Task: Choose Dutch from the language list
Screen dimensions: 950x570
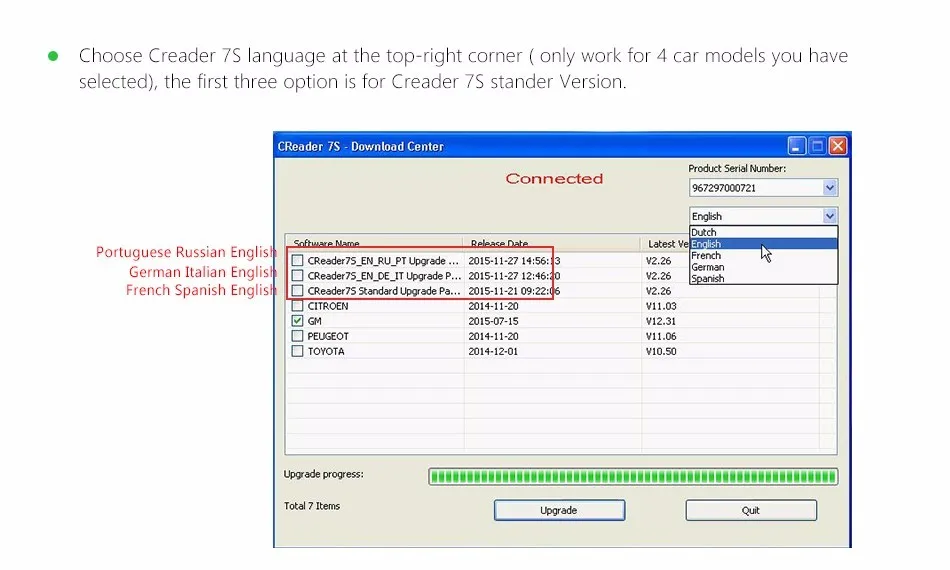Action: pyautogui.click(x=705, y=232)
